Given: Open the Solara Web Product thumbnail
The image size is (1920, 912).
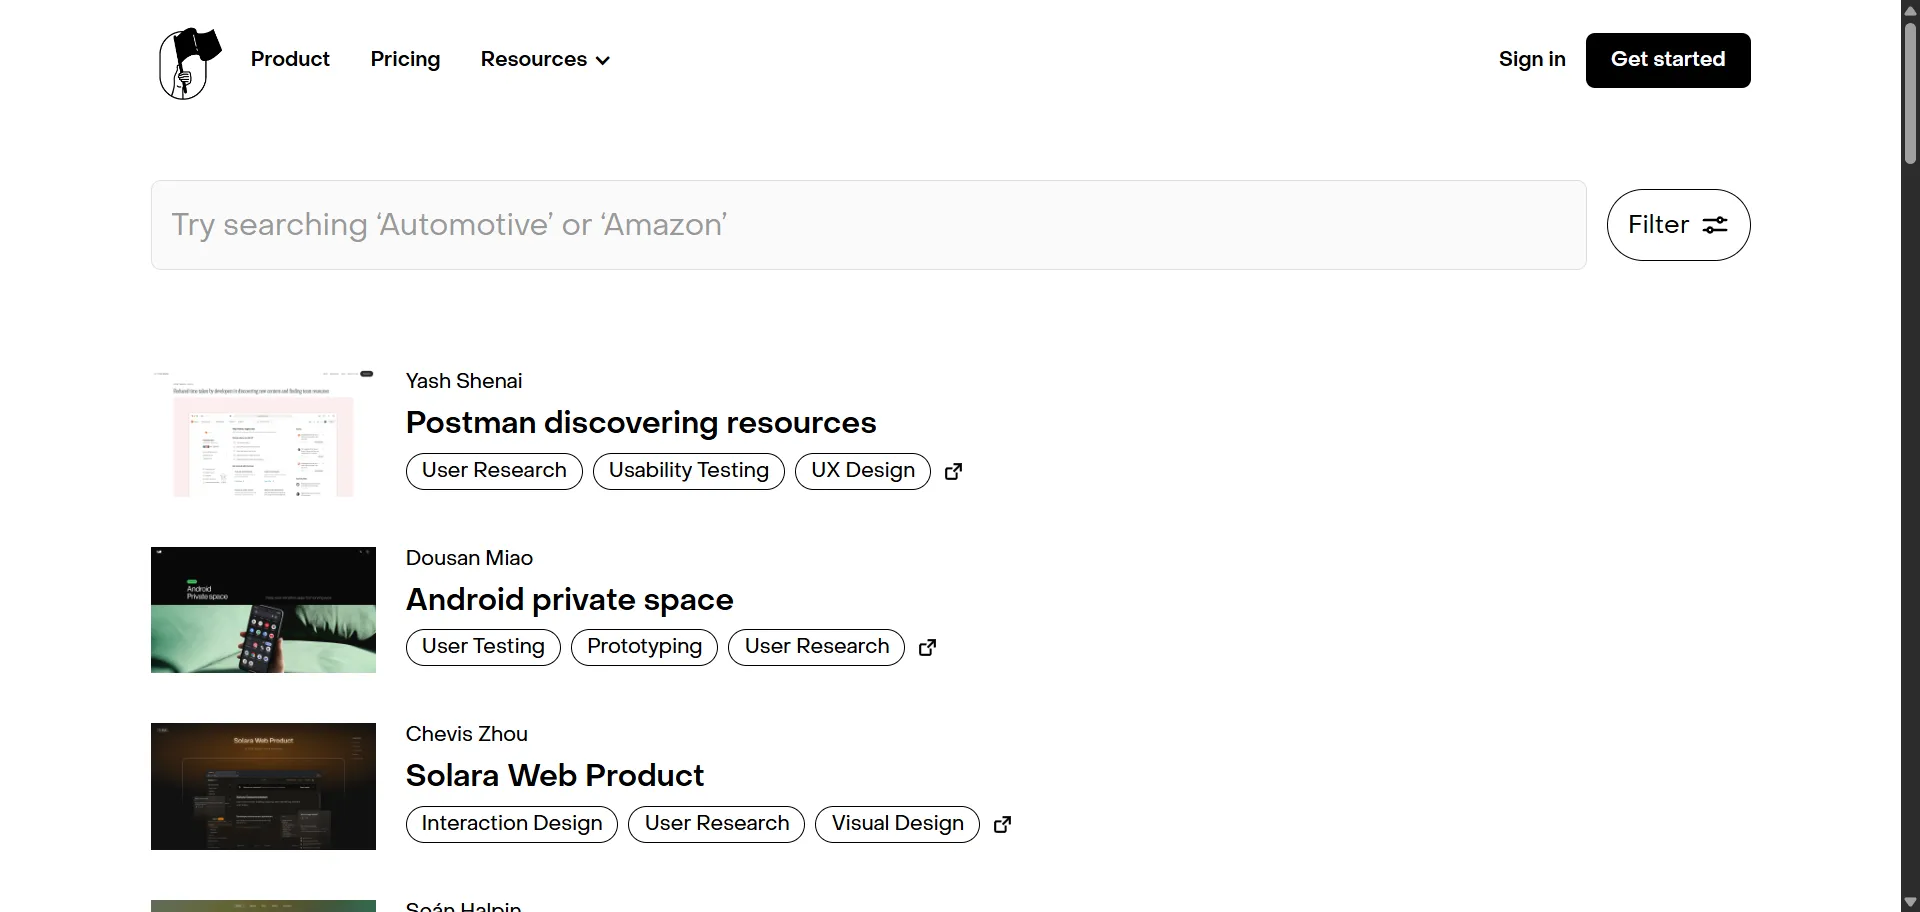Looking at the screenshot, I should pyautogui.click(x=263, y=786).
